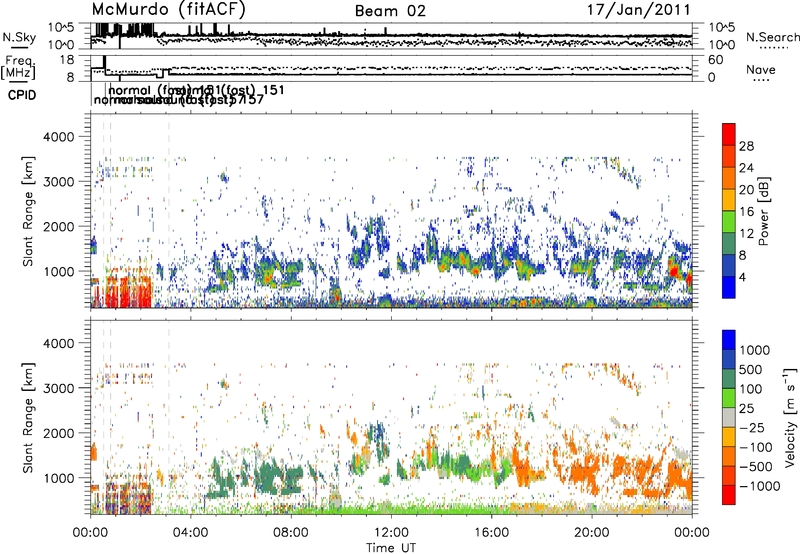
Task: Click the Freq. [MHz] axis label
Action: click(18, 68)
